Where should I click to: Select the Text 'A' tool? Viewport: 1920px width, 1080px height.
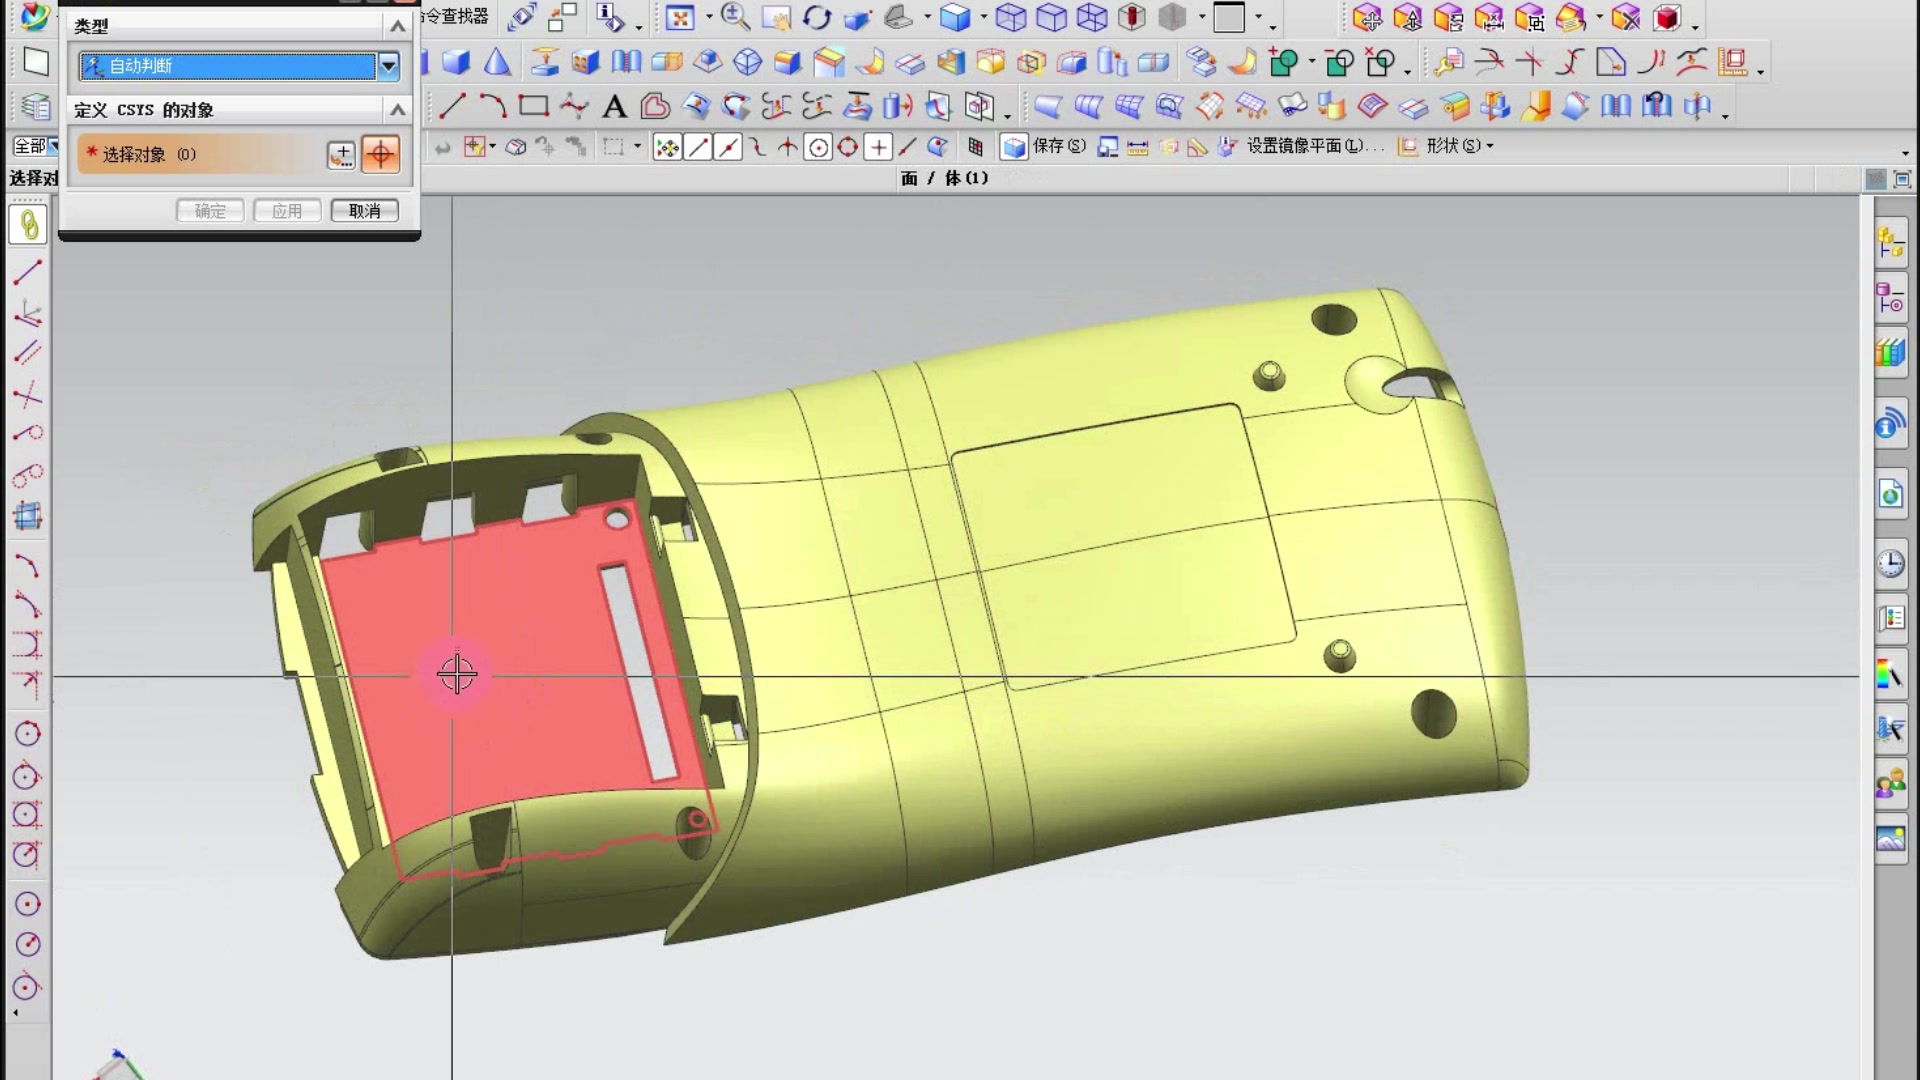(614, 106)
